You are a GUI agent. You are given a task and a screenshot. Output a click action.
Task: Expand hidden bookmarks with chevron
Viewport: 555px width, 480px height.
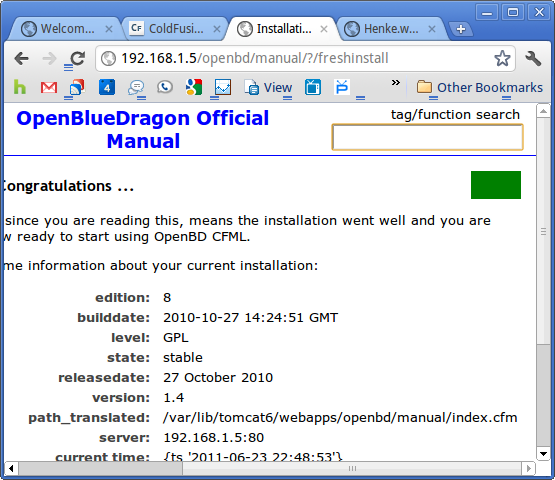[395, 83]
